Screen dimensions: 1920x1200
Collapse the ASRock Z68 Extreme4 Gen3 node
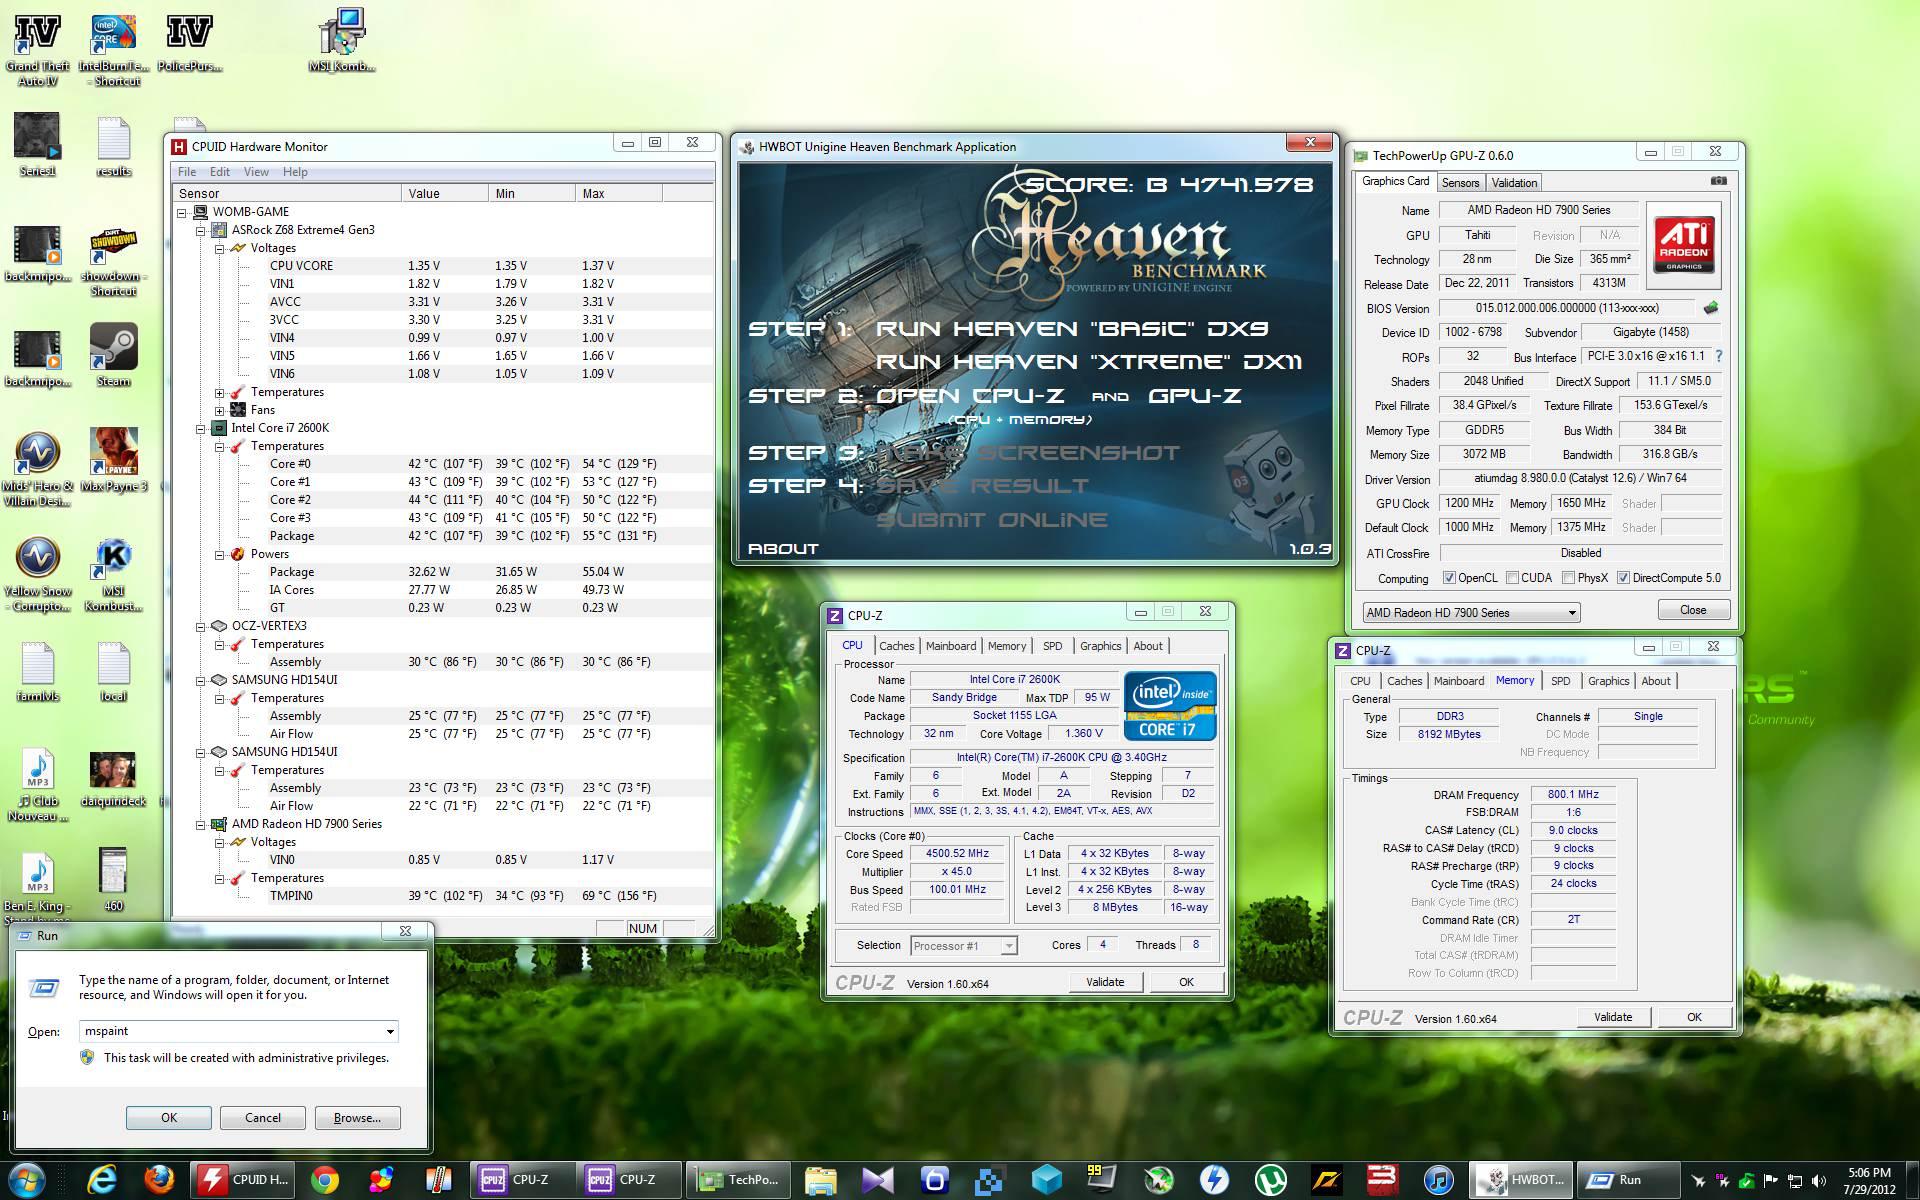[x=200, y=230]
